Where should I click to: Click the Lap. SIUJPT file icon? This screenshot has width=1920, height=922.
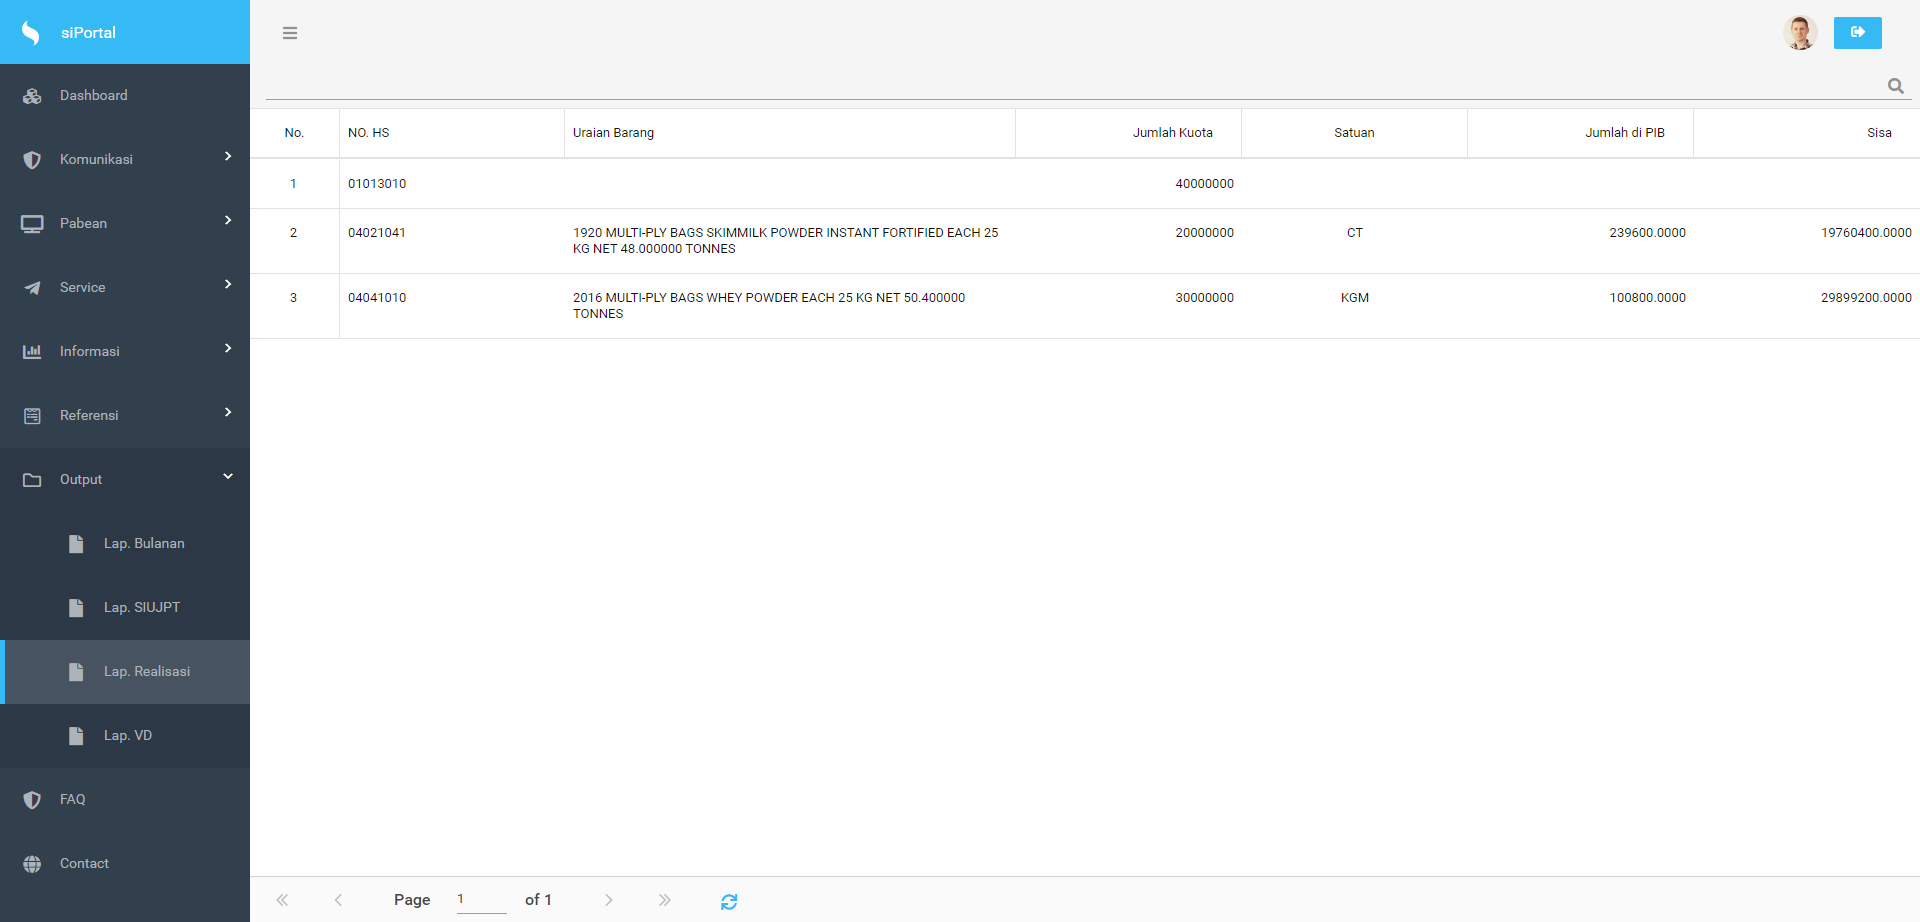[x=76, y=608]
